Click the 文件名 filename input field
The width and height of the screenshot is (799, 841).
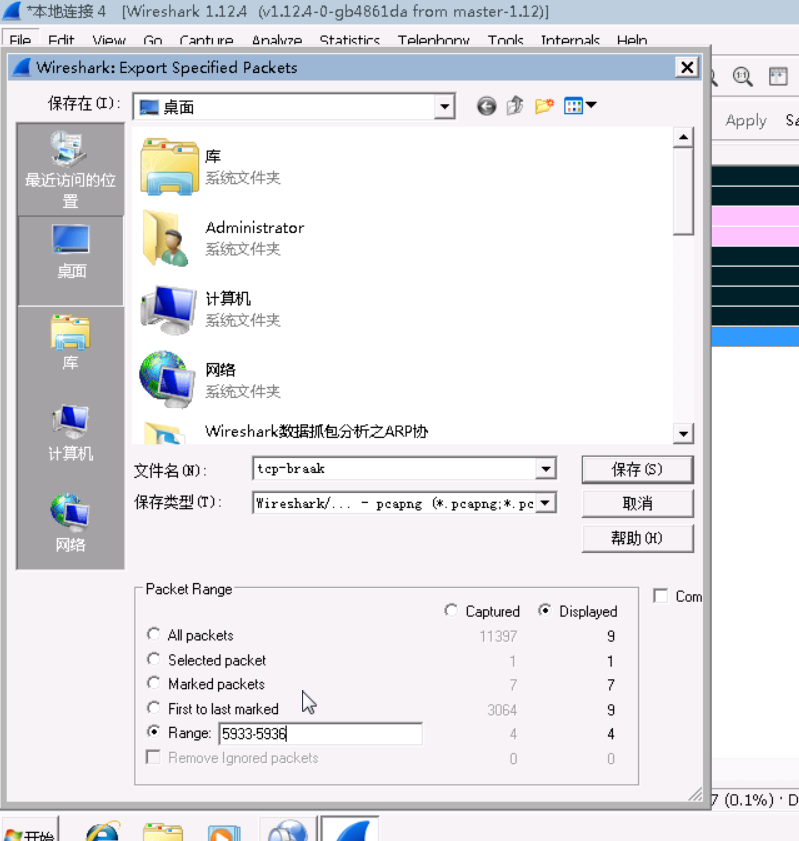[x=394, y=469]
